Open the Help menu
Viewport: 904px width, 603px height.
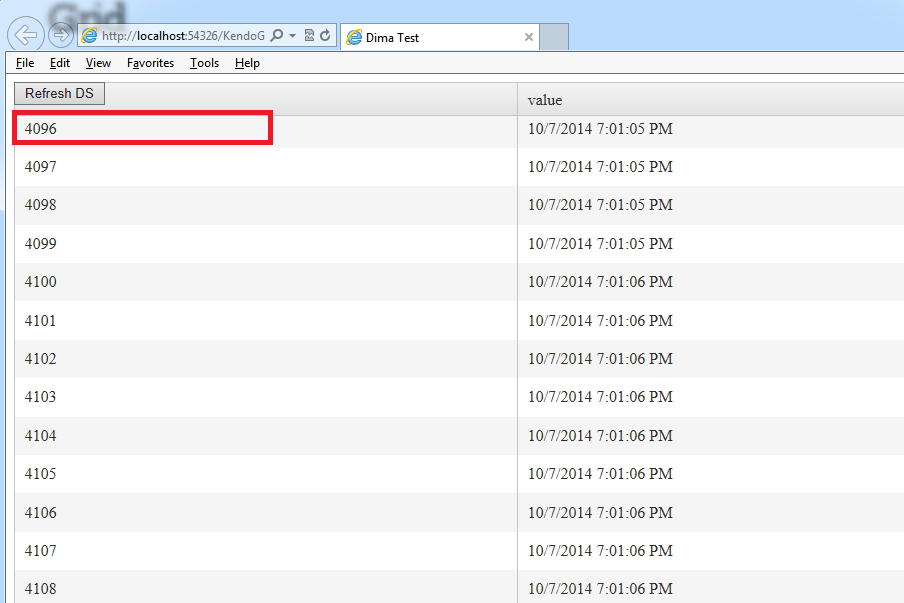(247, 63)
